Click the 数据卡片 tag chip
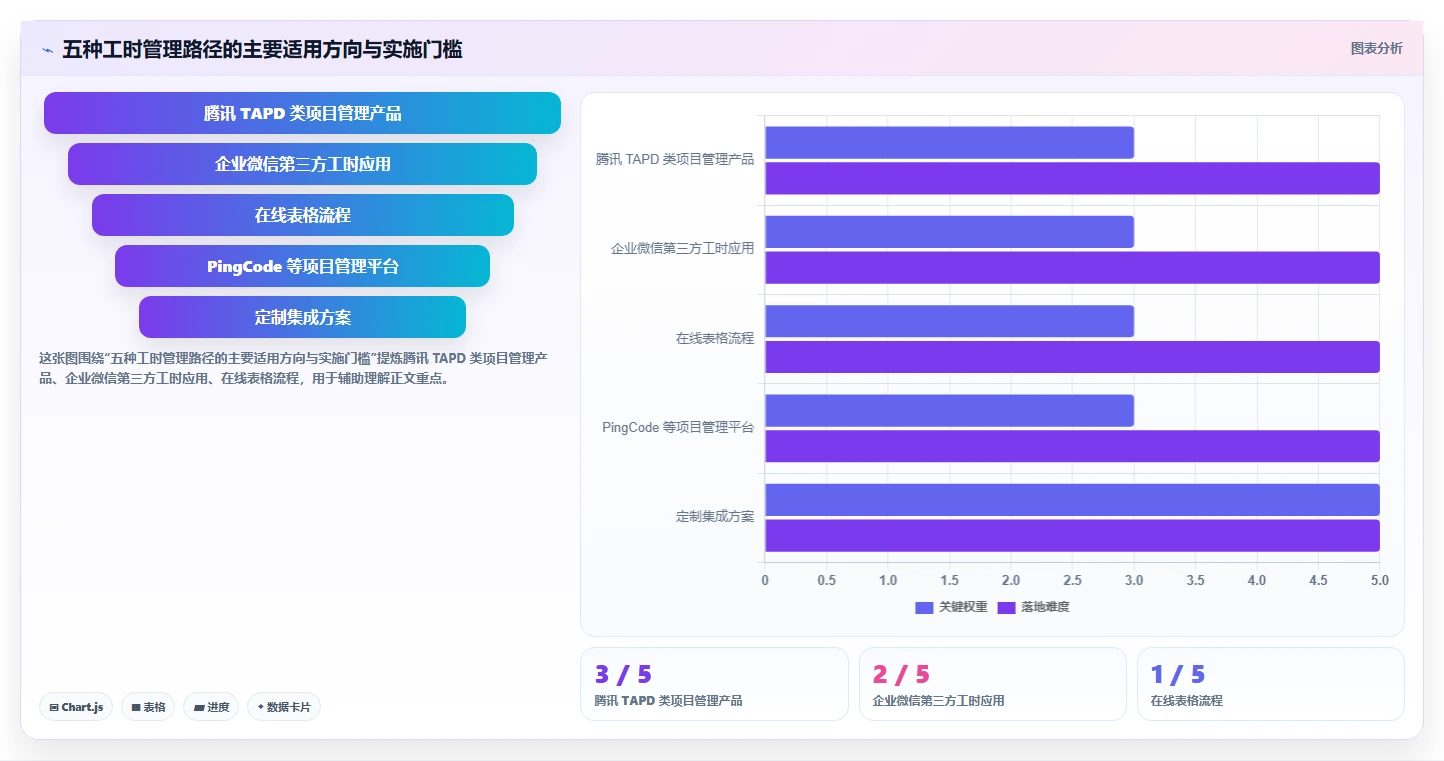1444x761 pixels. [284, 707]
